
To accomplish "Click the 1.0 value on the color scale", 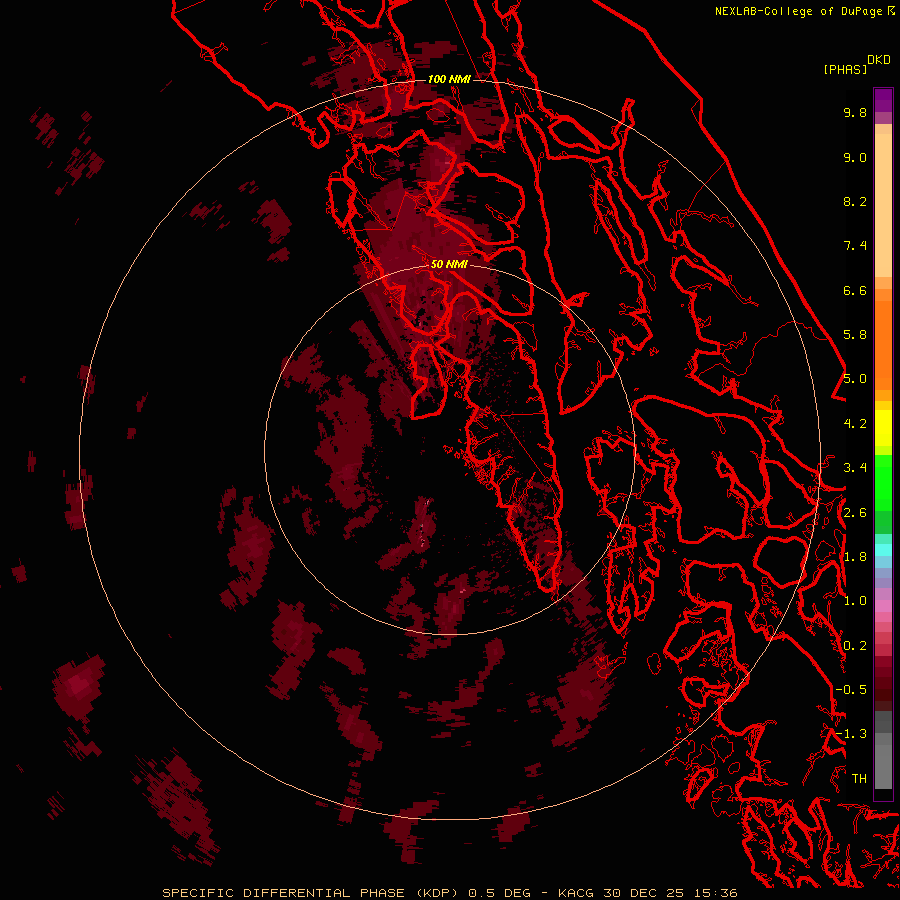I will click(855, 601).
